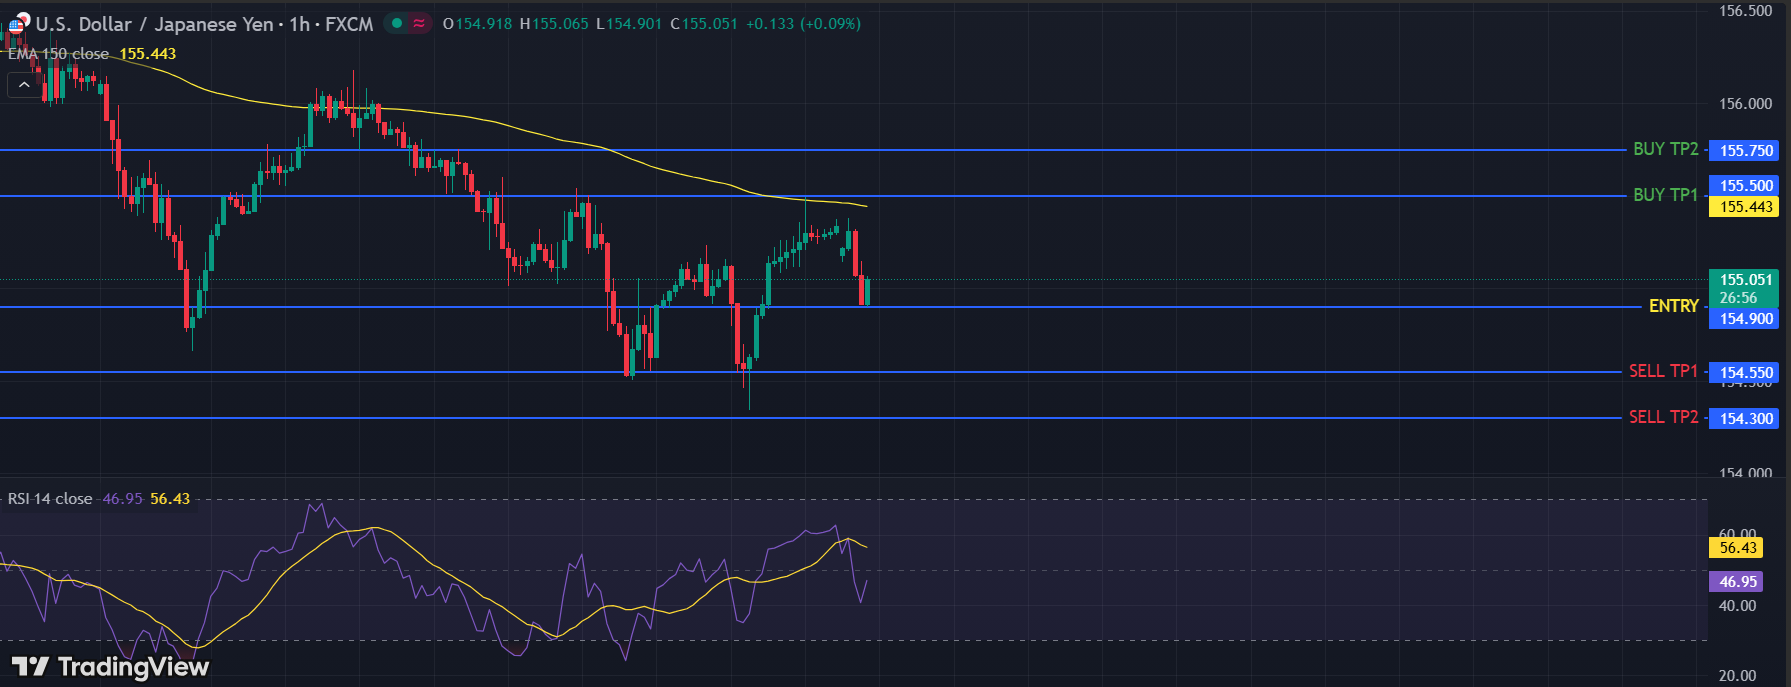Click the green market open status dot
The image size is (1791, 687).
pos(397,23)
